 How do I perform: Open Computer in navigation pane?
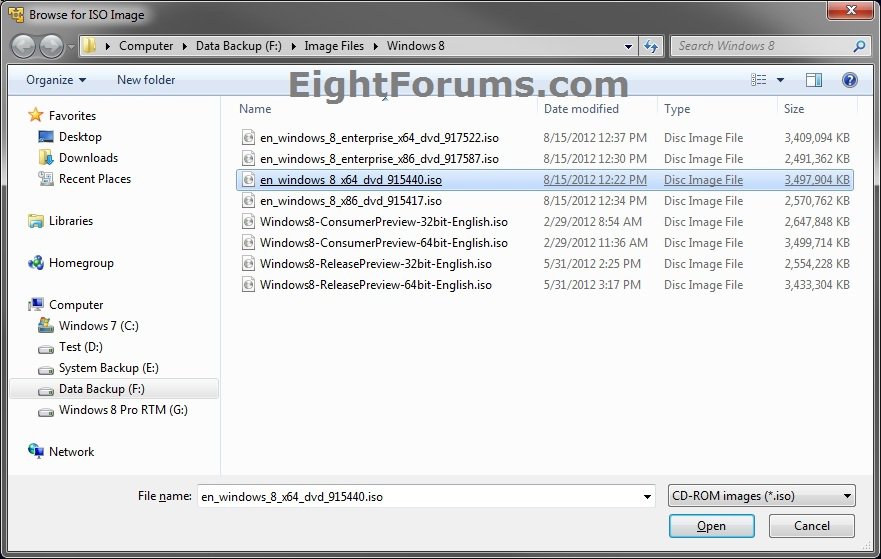coord(76,305)
